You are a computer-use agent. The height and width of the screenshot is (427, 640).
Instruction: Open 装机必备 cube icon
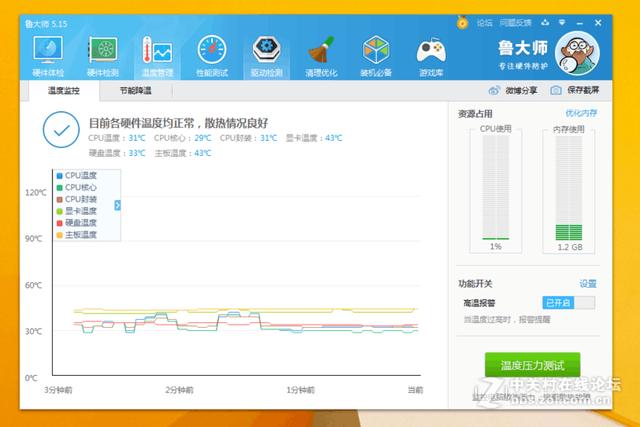(x=376, y=50)
